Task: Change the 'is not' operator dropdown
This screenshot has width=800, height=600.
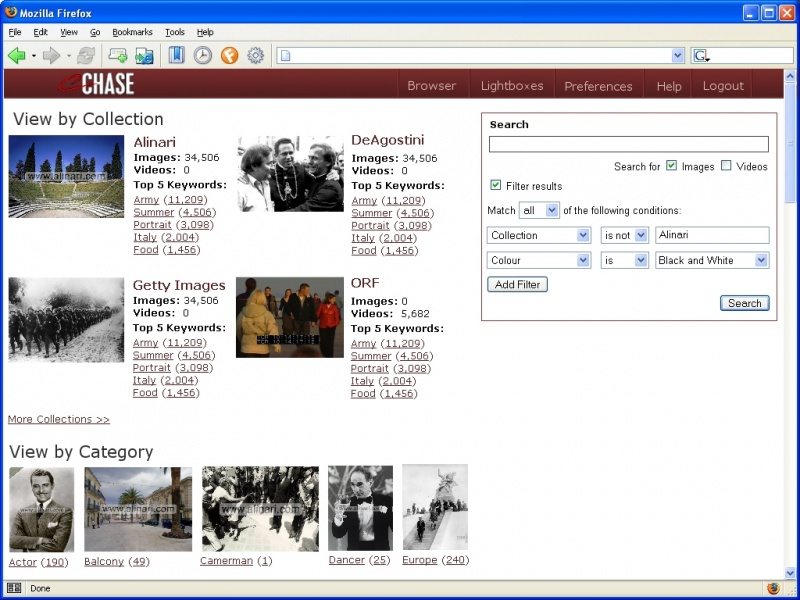Action: (x=624, y=235)
